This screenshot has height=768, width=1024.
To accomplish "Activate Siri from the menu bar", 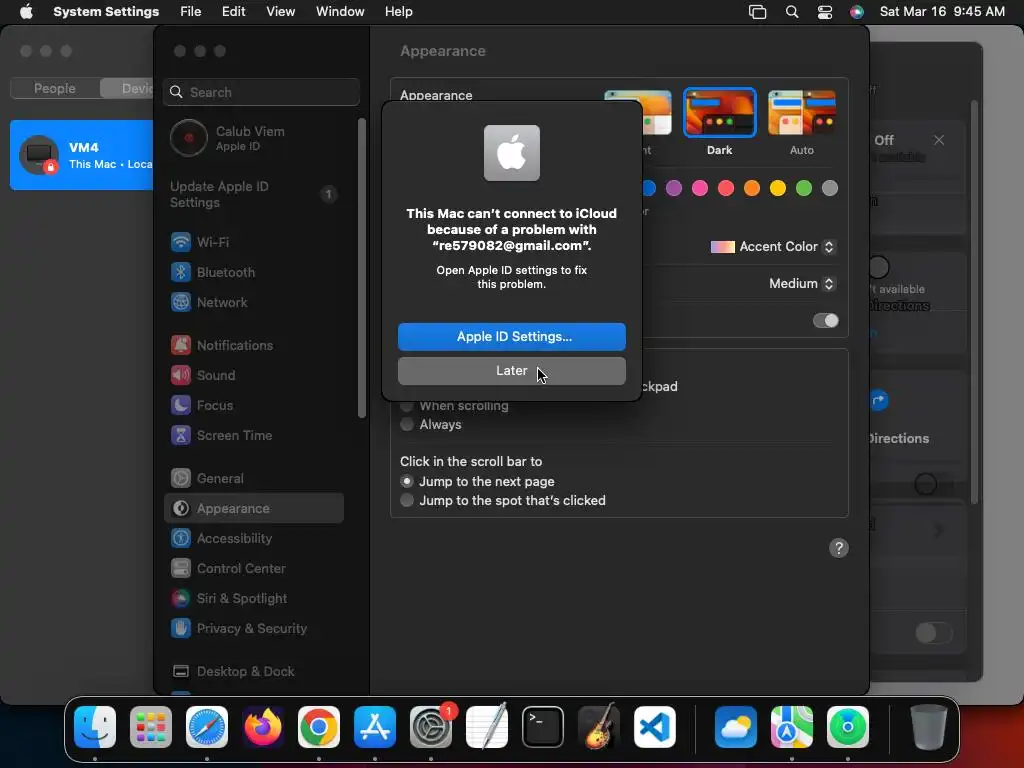I will coord(857,12).
